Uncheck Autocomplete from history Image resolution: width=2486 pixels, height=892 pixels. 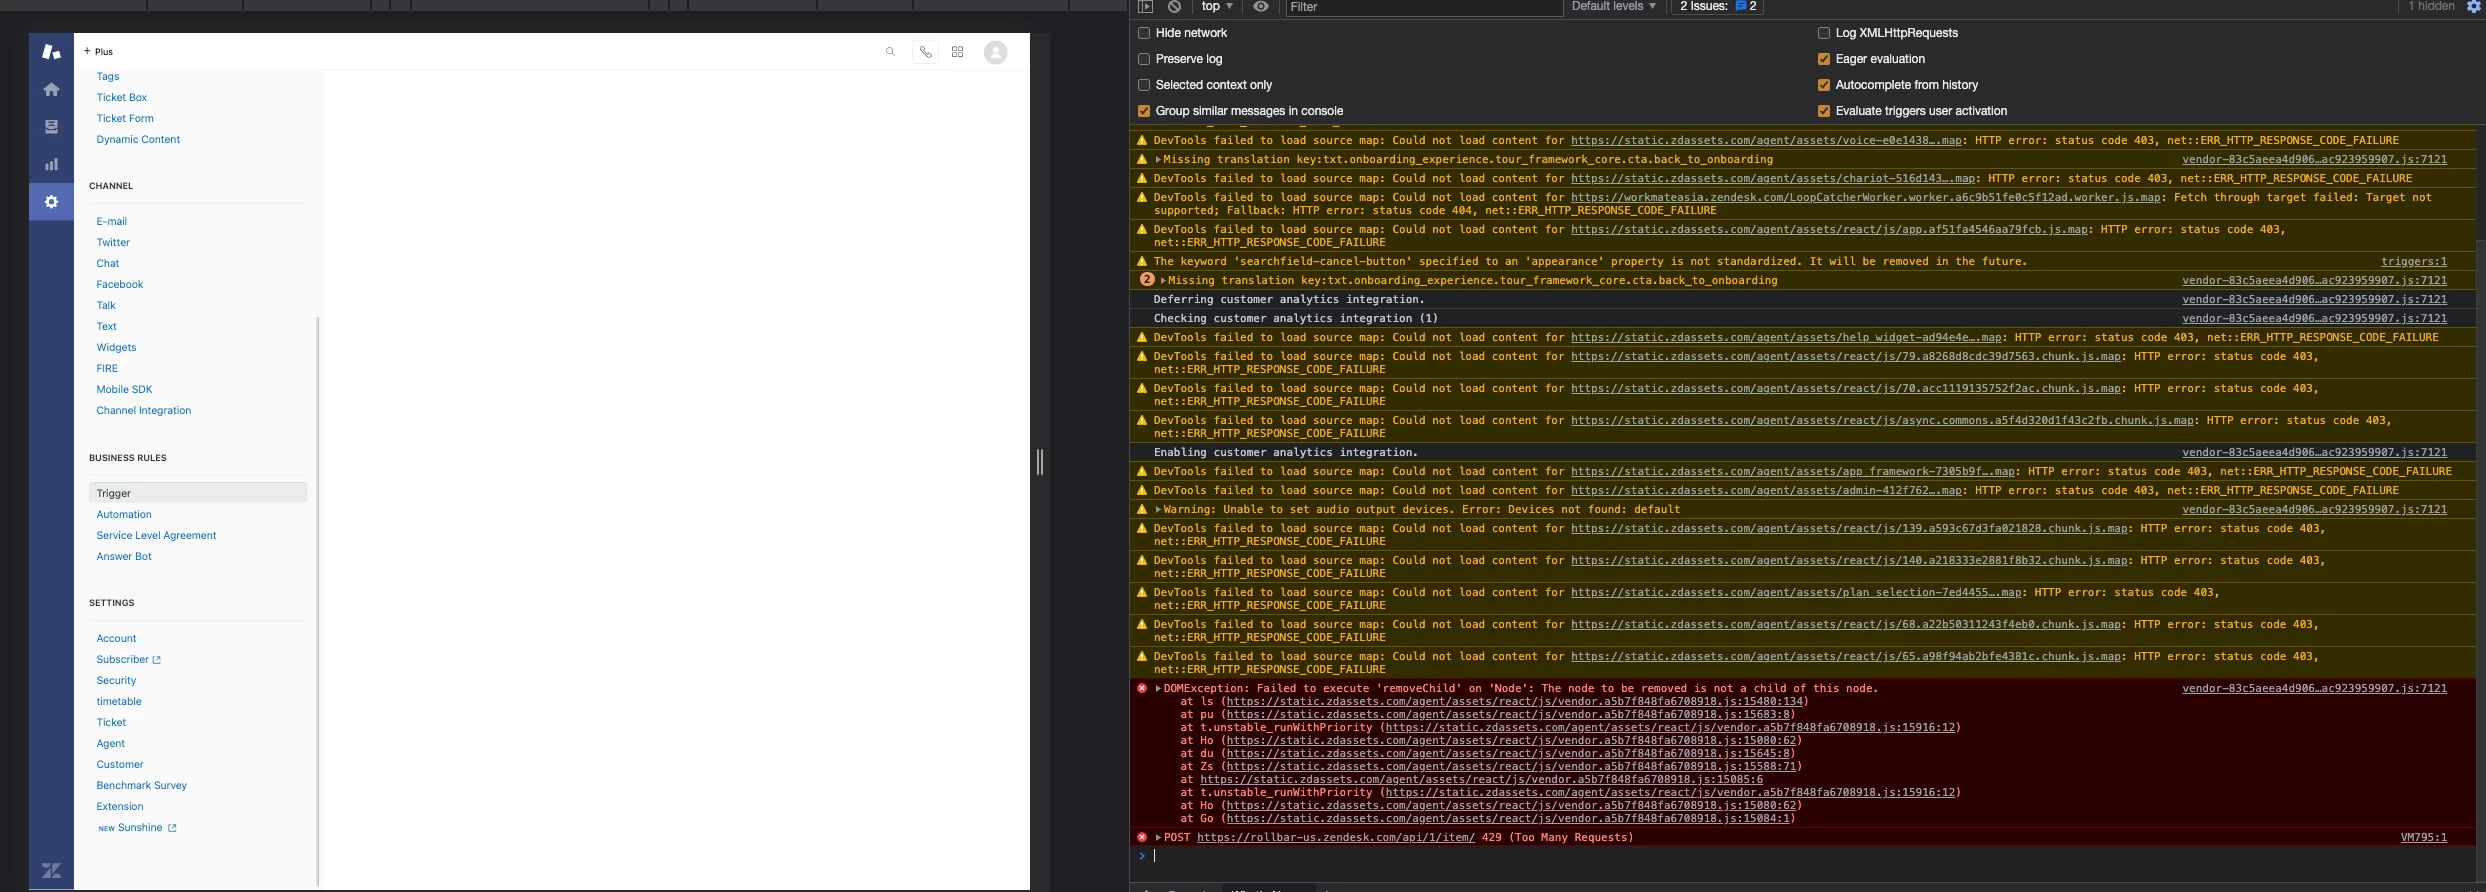click(1824, 85)
